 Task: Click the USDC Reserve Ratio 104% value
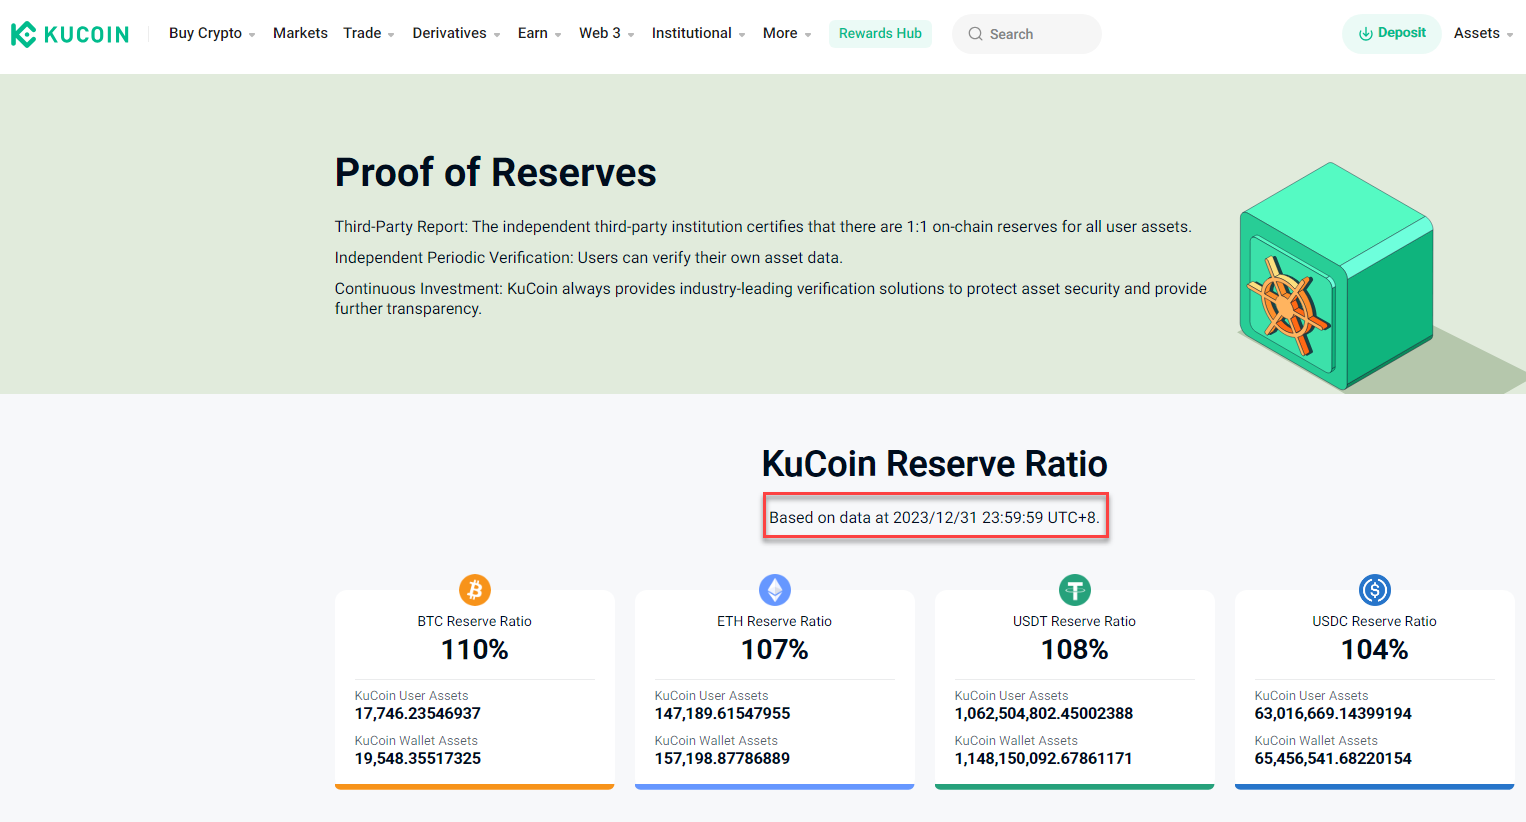1375,650
